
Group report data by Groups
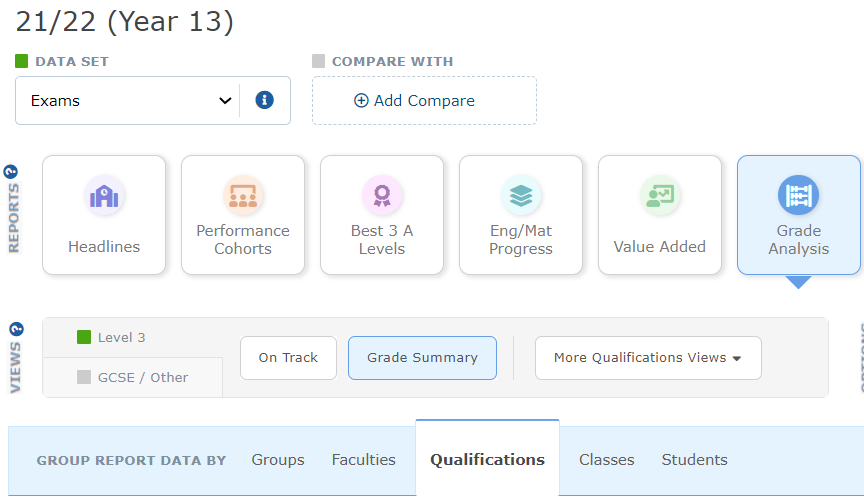[x=278, y=460]
